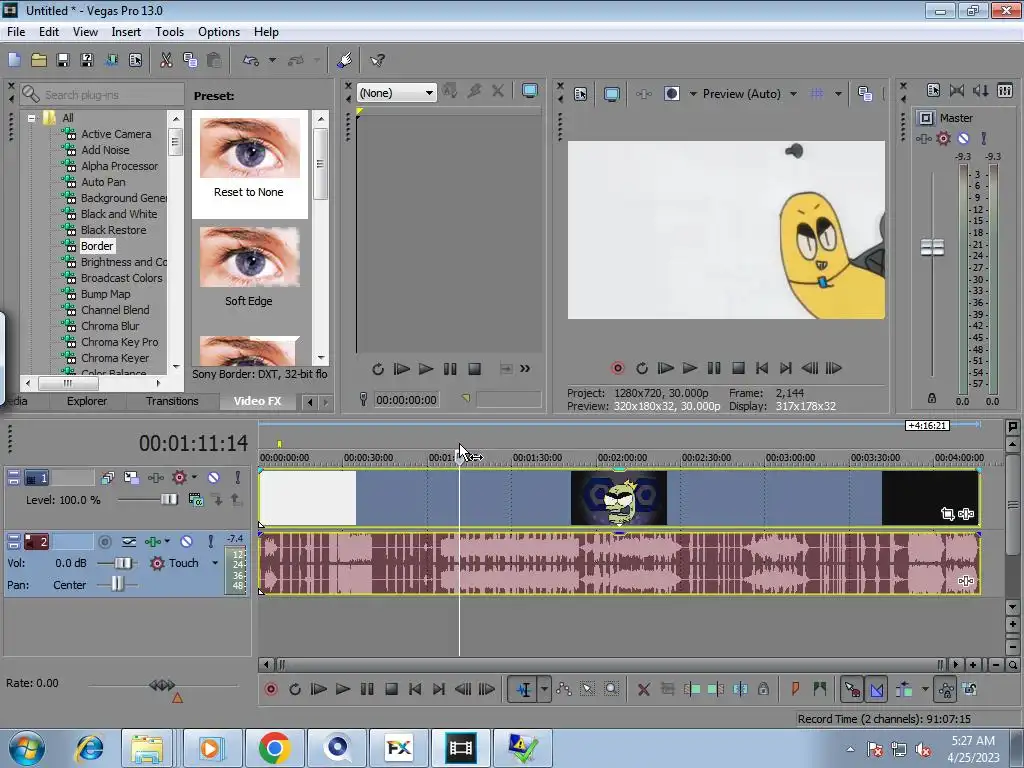The image size is (1024, 768).
Task: Open the File menu
Action: point(16,32)
